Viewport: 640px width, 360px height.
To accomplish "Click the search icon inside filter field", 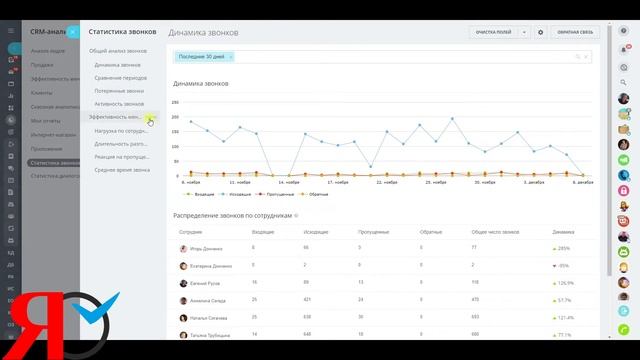I will pos(578,57).
